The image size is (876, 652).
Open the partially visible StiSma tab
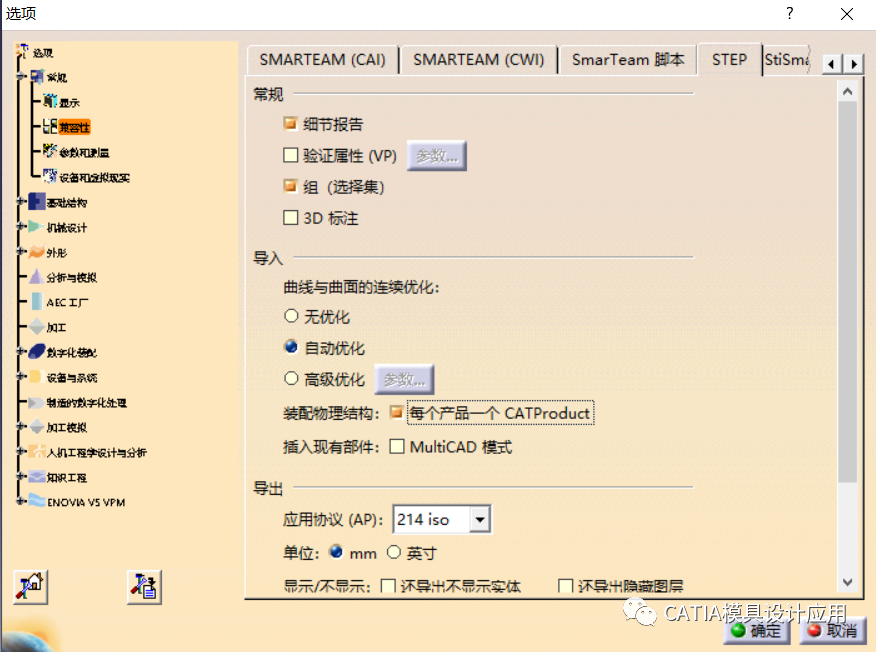tap(787, 60)
